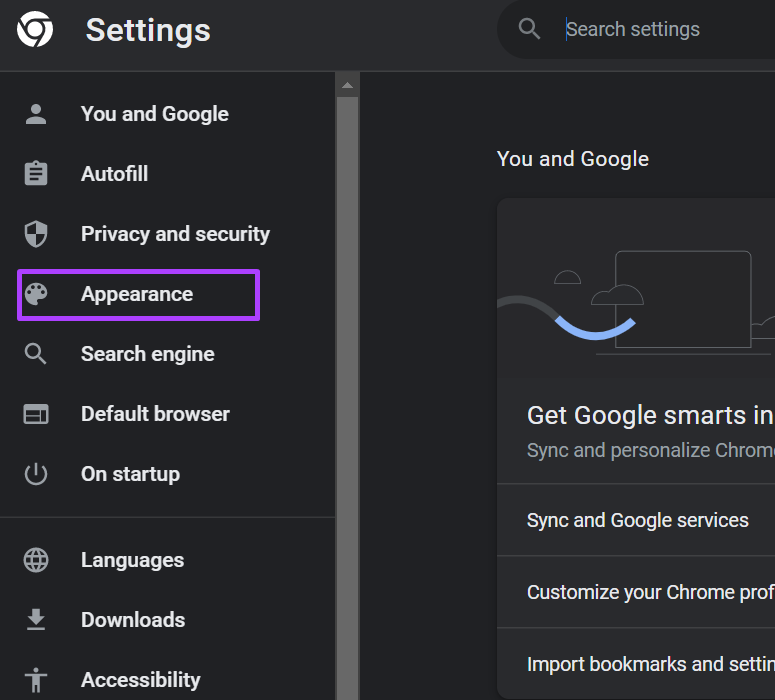This screenshot has width=775, height=700.
Task: Click the Downloads arrow icon
Action: pos(36,620)
